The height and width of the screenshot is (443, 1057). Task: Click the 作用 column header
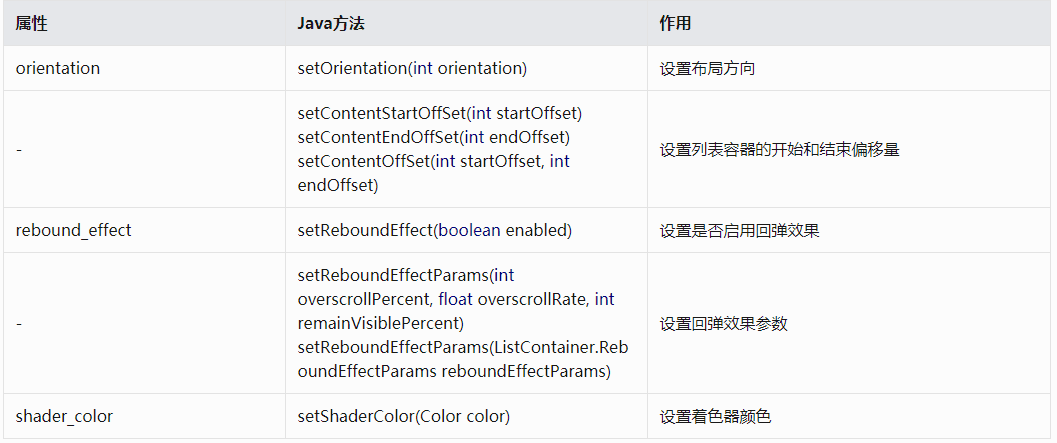pyautogui.click(x=675, y=23)
